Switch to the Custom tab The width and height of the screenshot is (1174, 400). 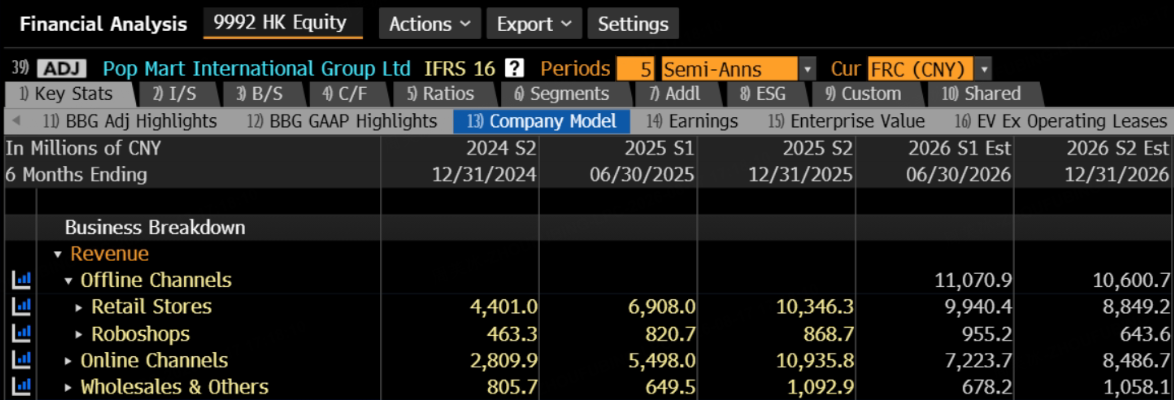(x=863, y=94)
